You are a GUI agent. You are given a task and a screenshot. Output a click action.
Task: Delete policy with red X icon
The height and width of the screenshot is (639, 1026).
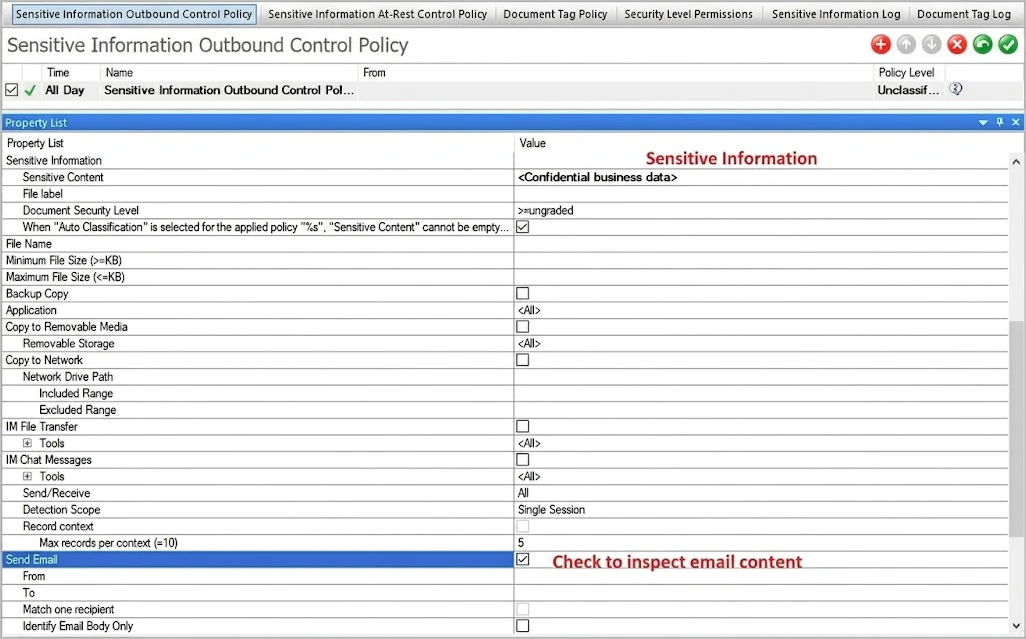coord(957,44)
